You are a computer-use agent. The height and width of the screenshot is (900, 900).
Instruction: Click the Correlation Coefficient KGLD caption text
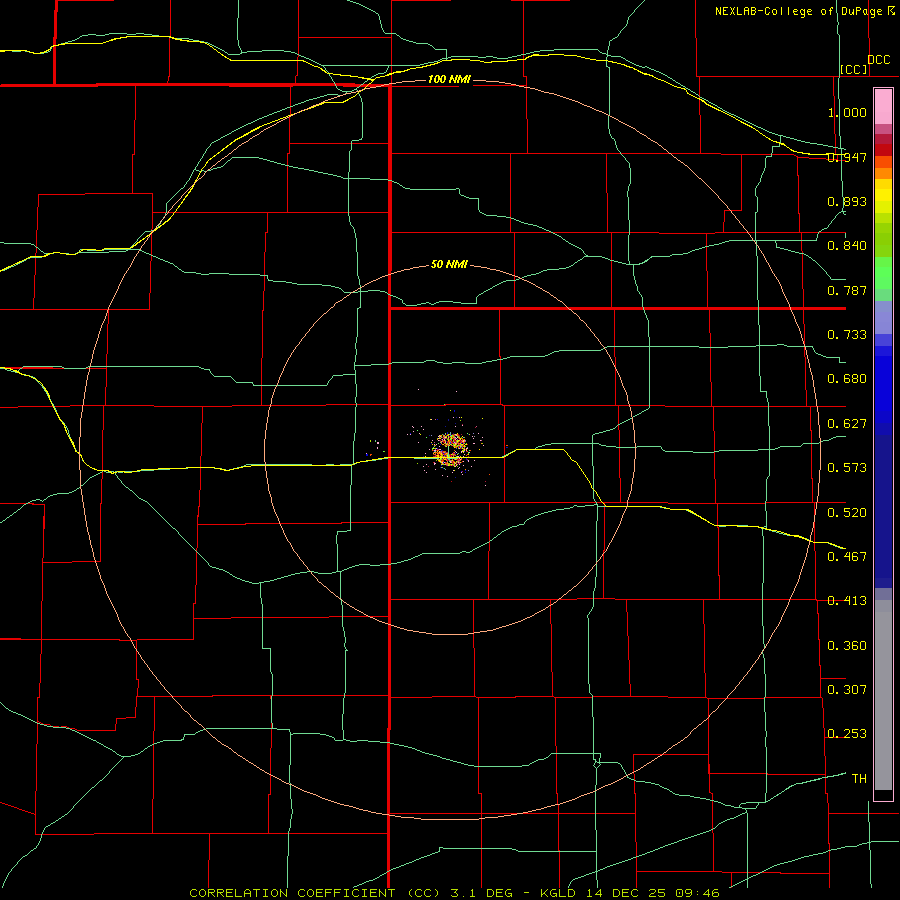coord(454,893)
